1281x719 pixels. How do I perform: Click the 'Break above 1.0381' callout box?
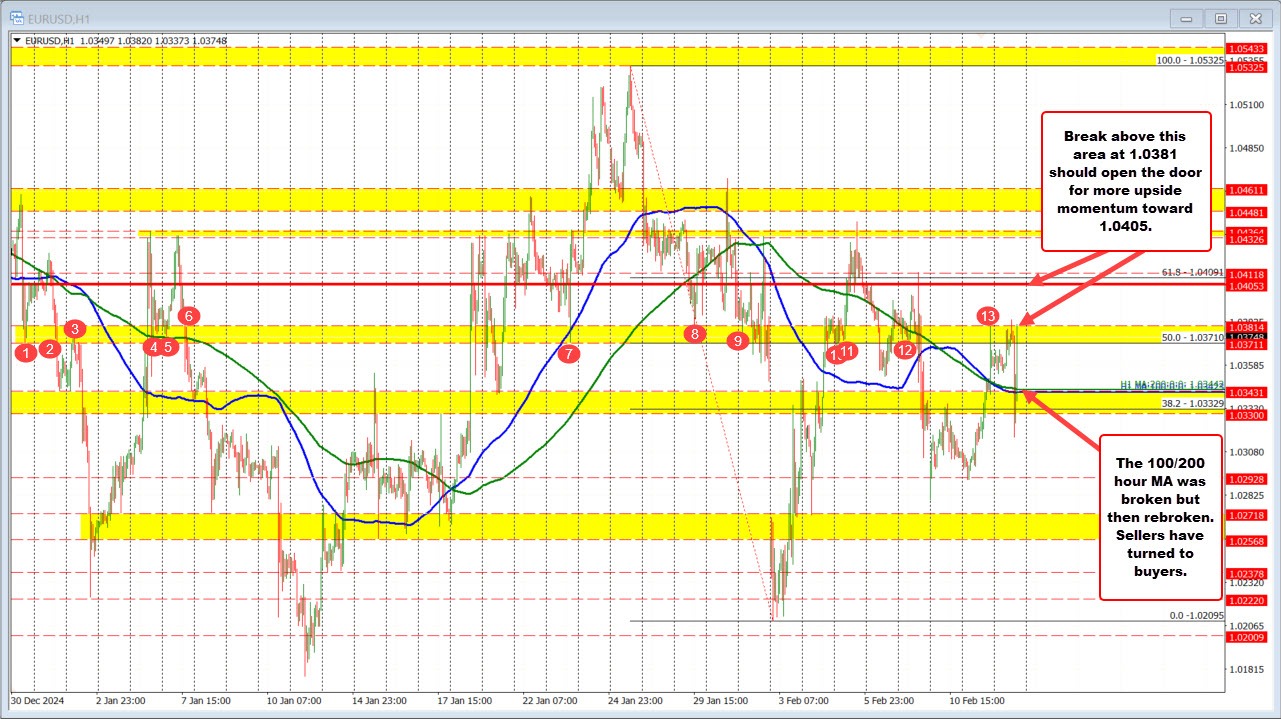(1126, 180)
